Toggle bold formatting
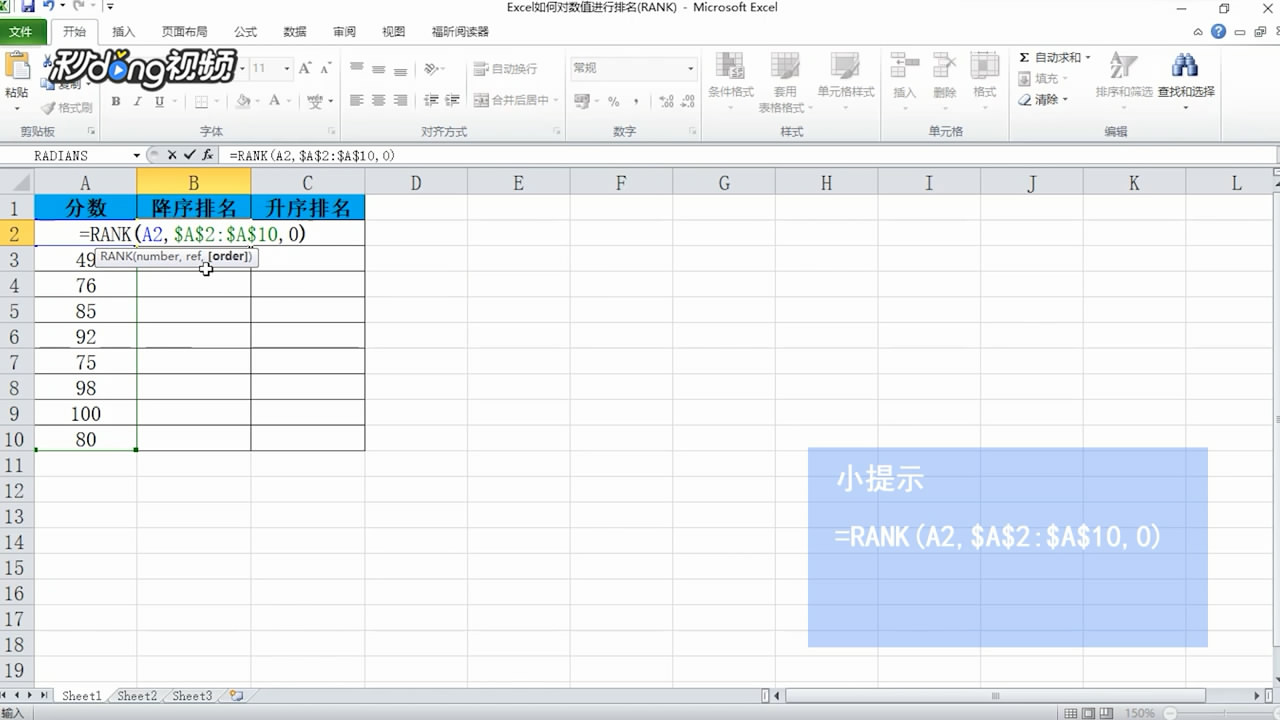This screenshot has height=720, width=1280. point(115,101)
